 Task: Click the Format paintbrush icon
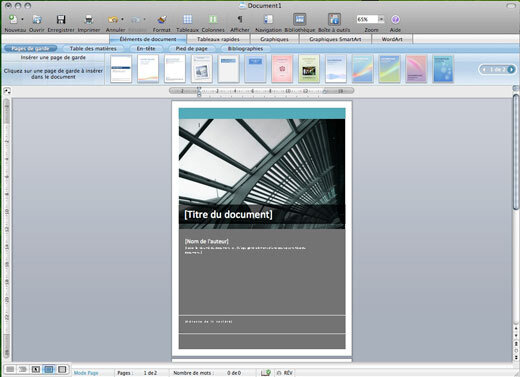[162, 19]
